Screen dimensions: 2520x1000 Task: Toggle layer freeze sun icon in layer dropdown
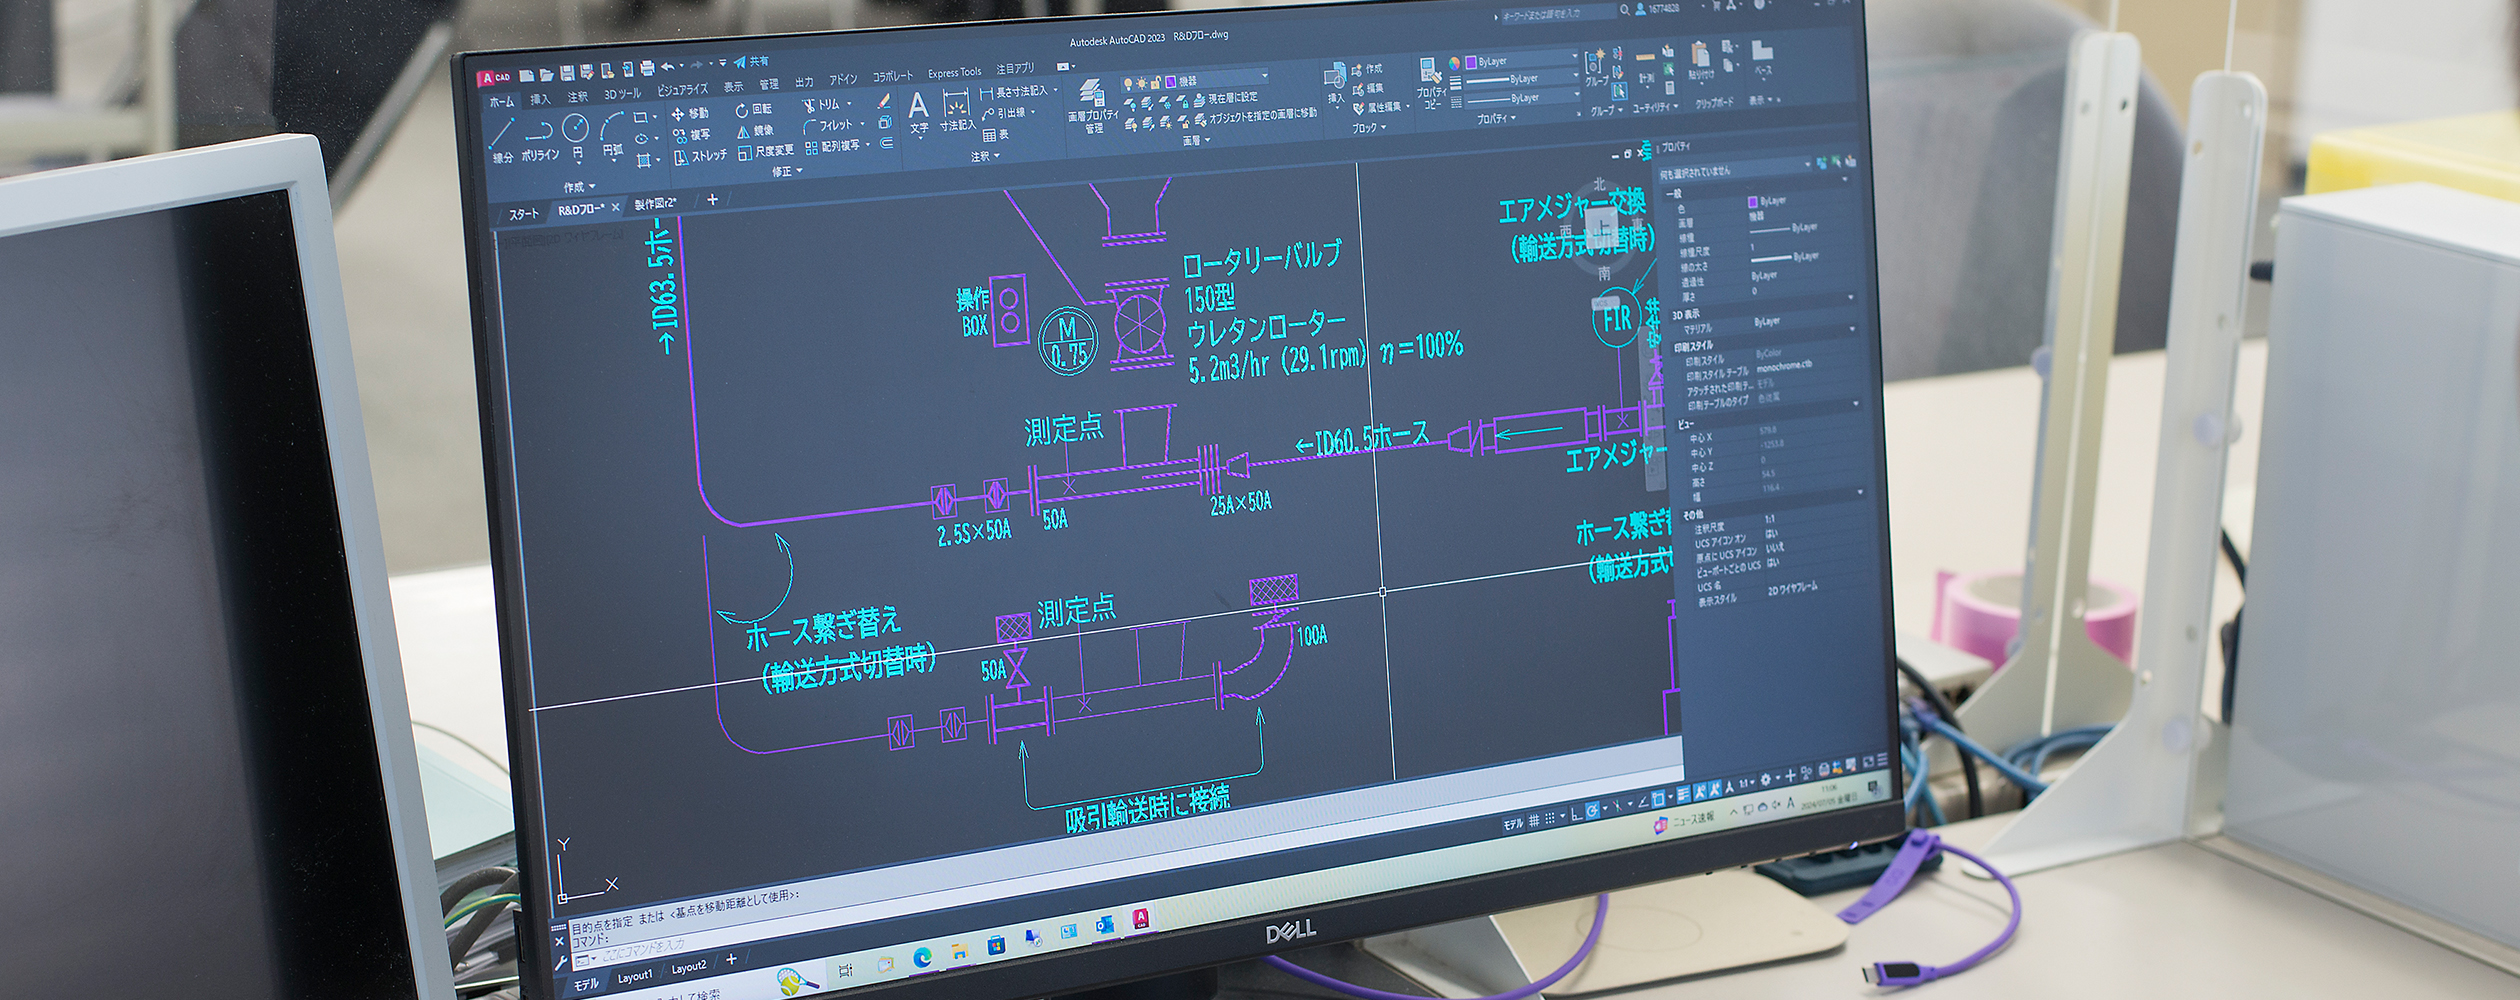[x=1141, y=84]
